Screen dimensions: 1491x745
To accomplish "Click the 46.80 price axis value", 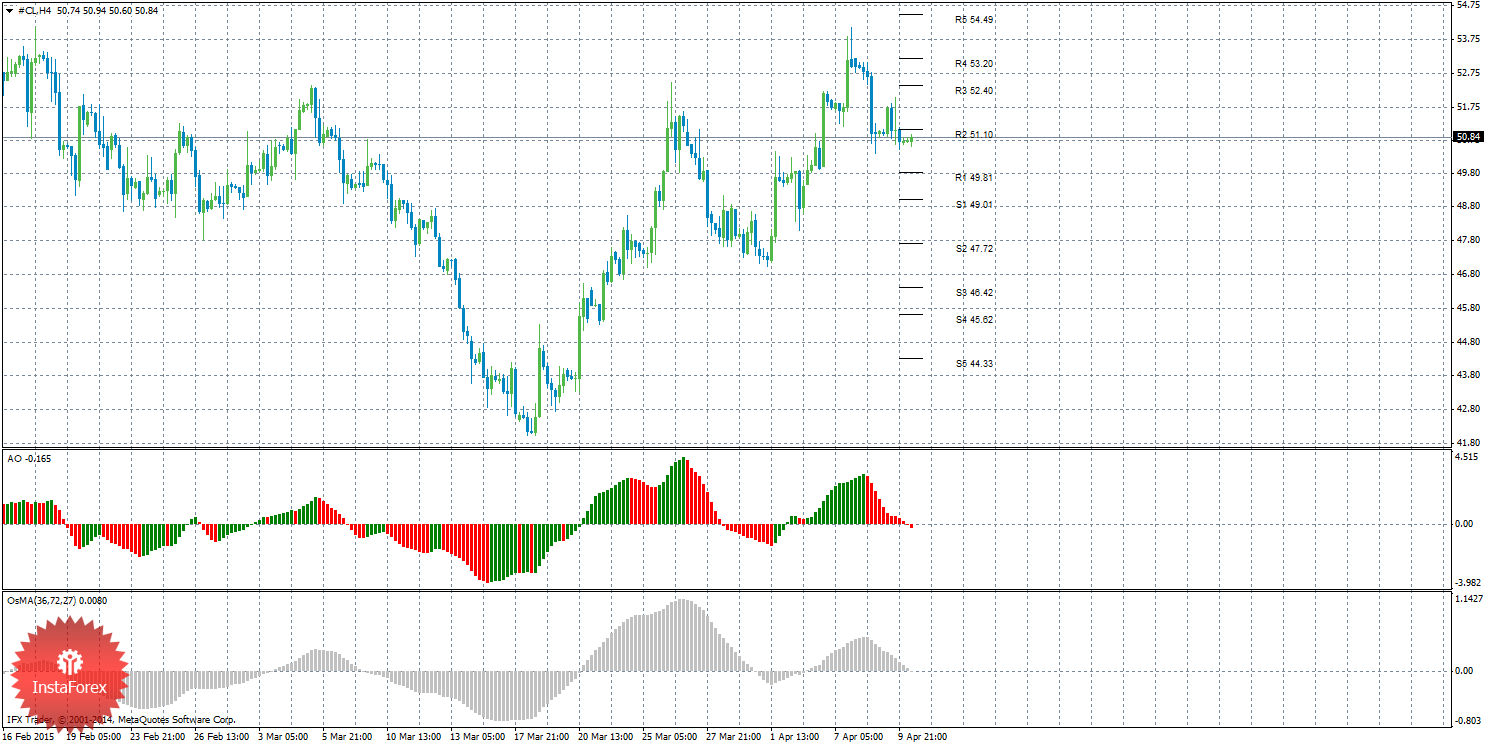I will tap(1468, 274).
